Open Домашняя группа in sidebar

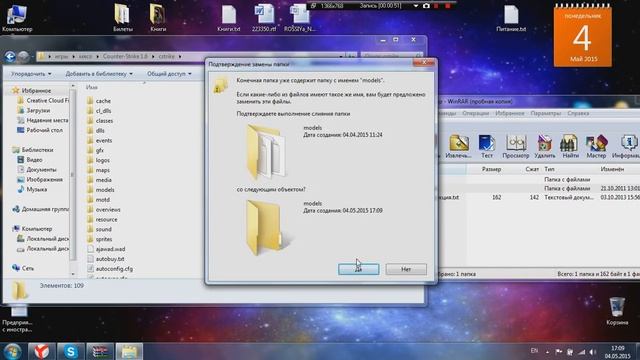pos(40,209)
